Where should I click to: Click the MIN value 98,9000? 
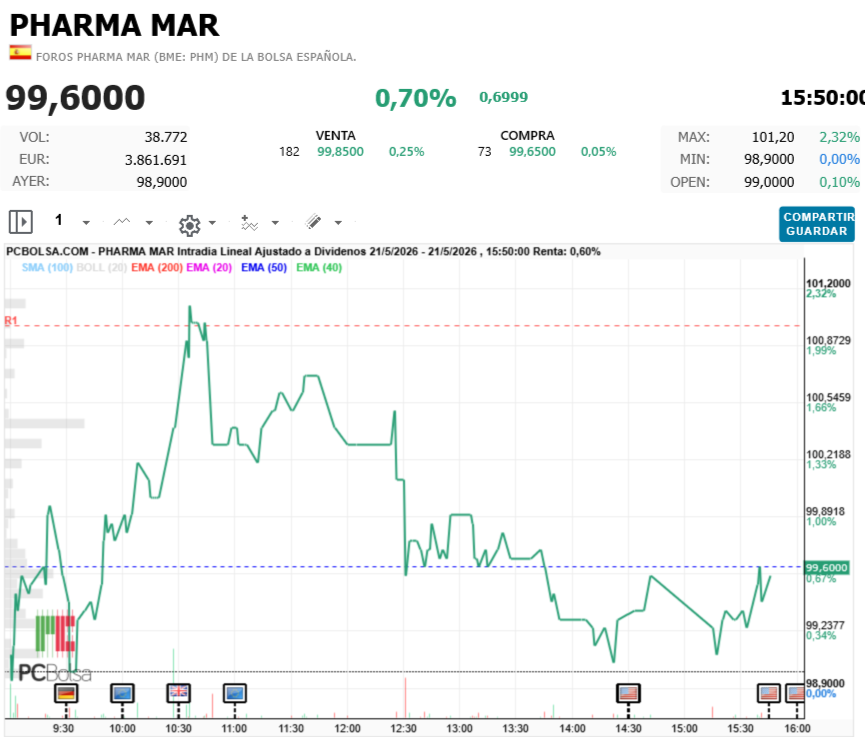(769, 159)
